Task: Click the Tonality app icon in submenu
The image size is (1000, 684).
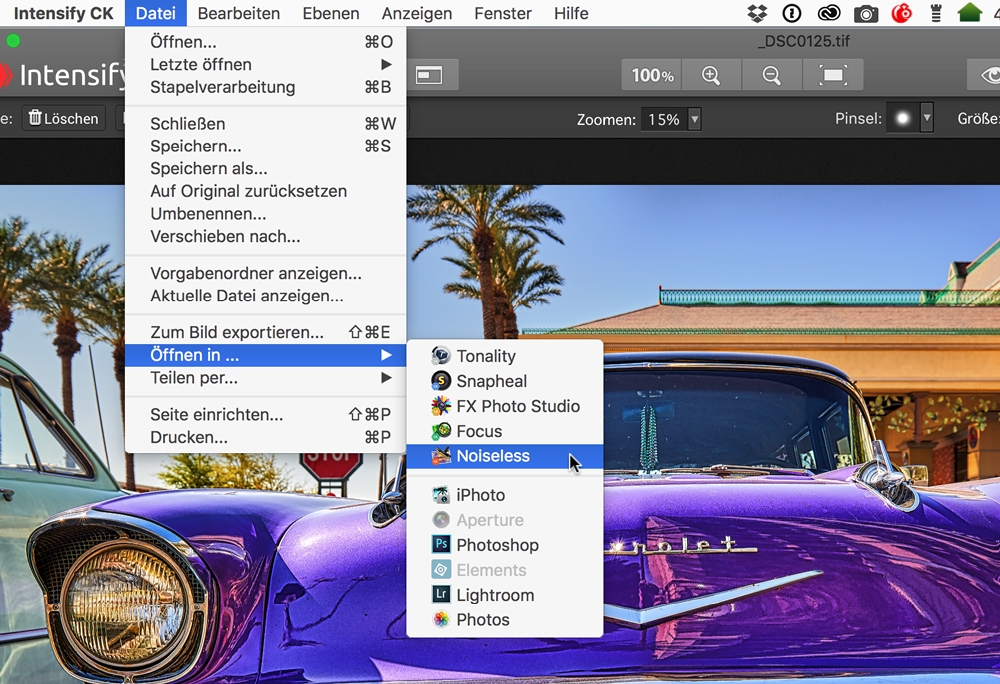Action: tap(441, 356)
